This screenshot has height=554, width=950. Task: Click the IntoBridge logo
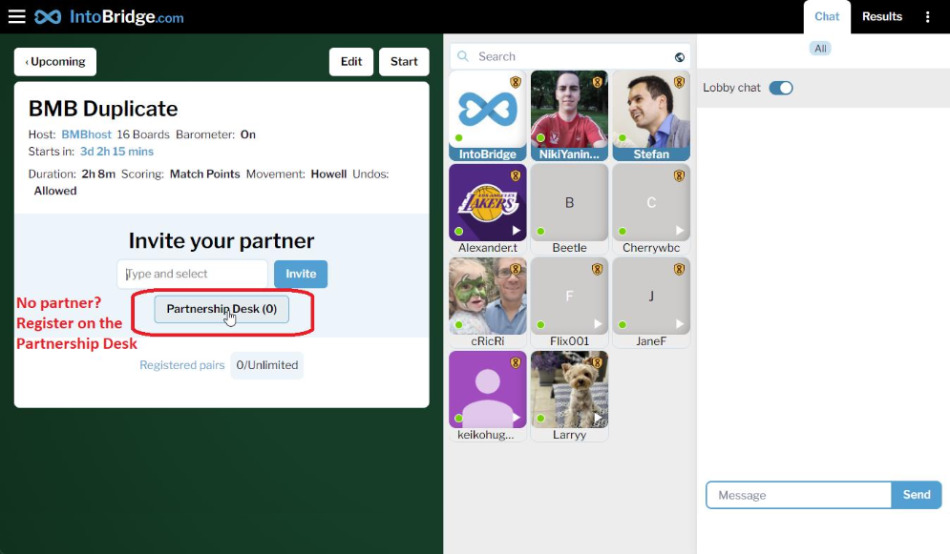tap(109, 17)
